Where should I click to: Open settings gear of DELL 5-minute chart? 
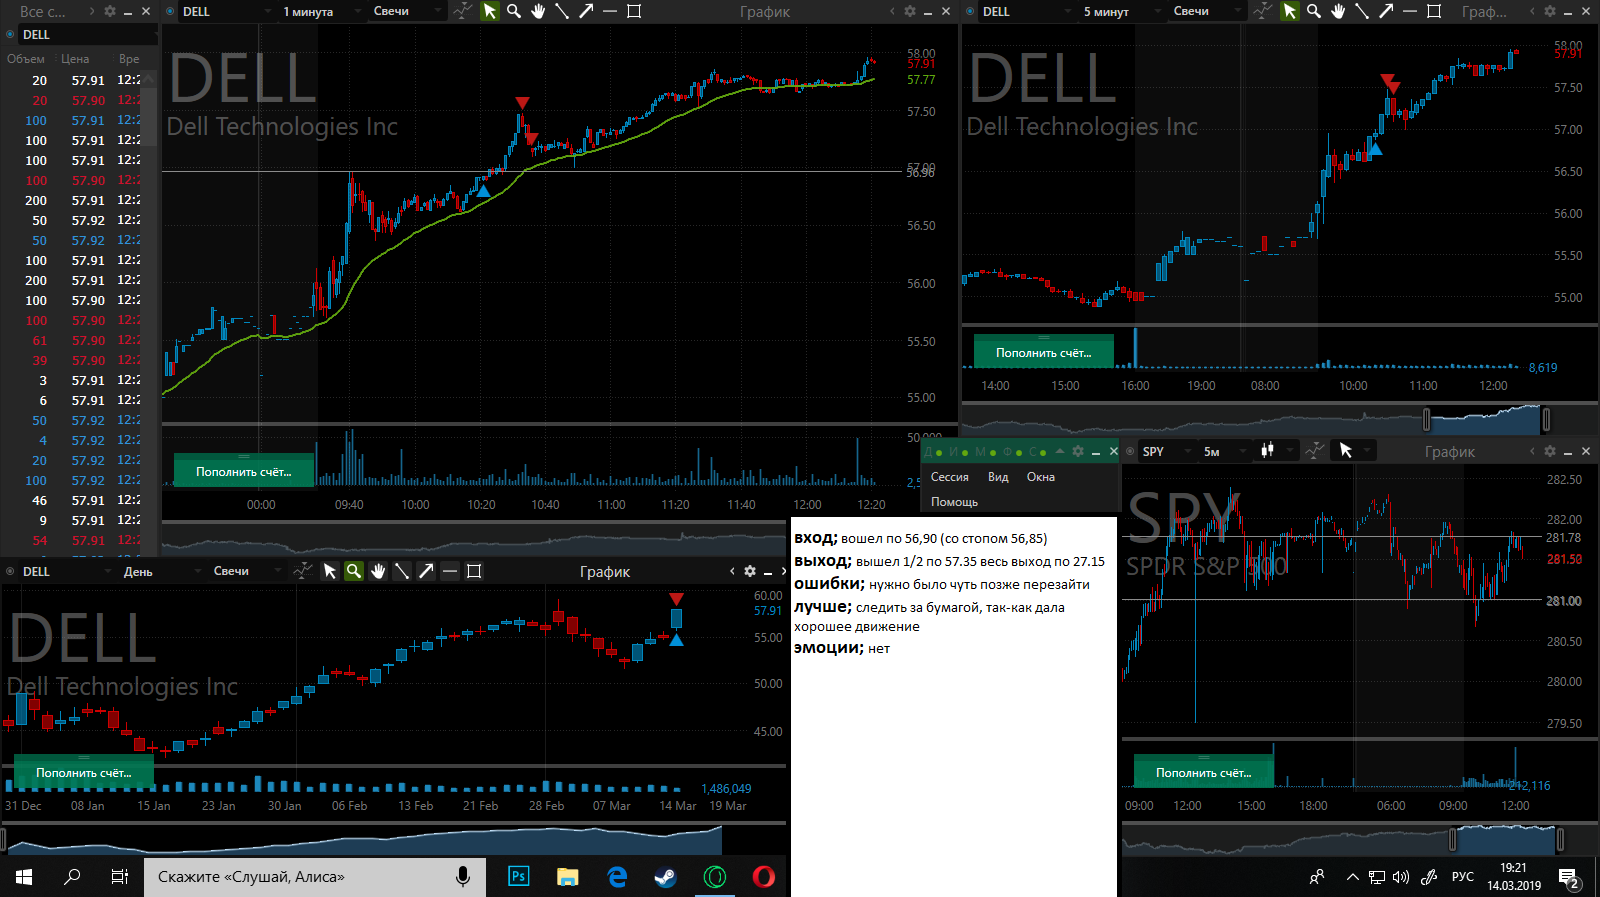[1550, 11]
